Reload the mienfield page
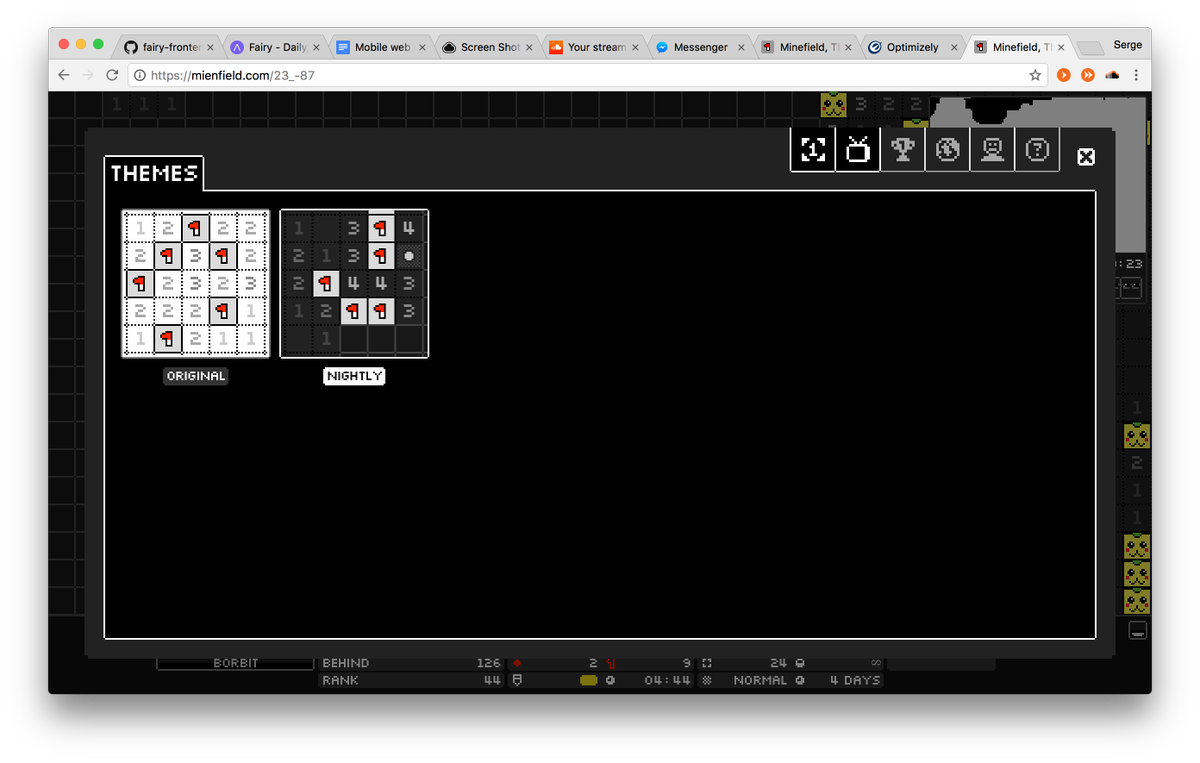 [112, 75]
